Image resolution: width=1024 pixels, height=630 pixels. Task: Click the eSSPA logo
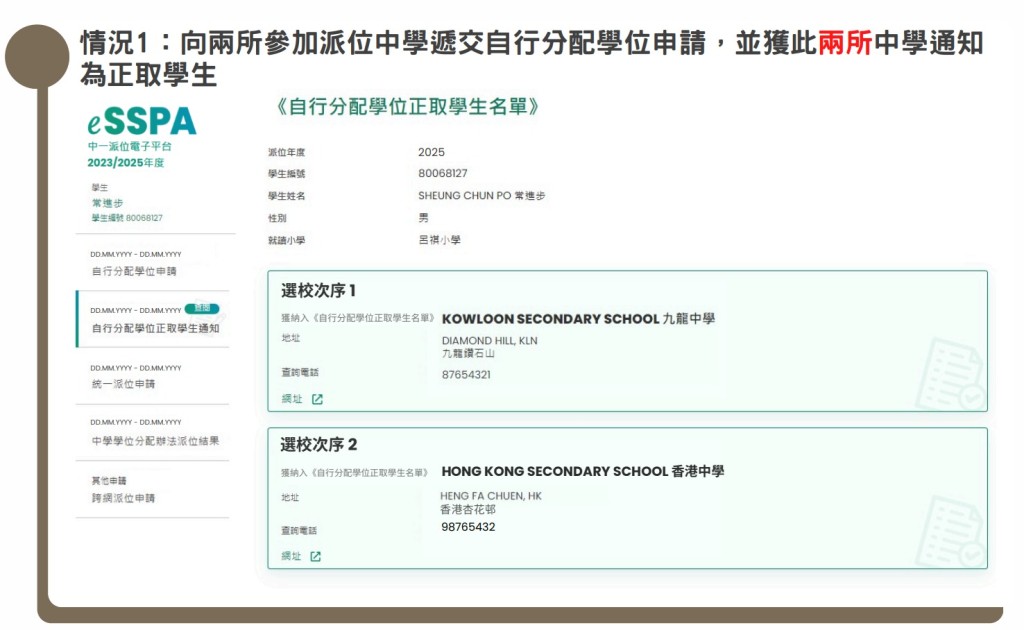[x=141, y=121]
